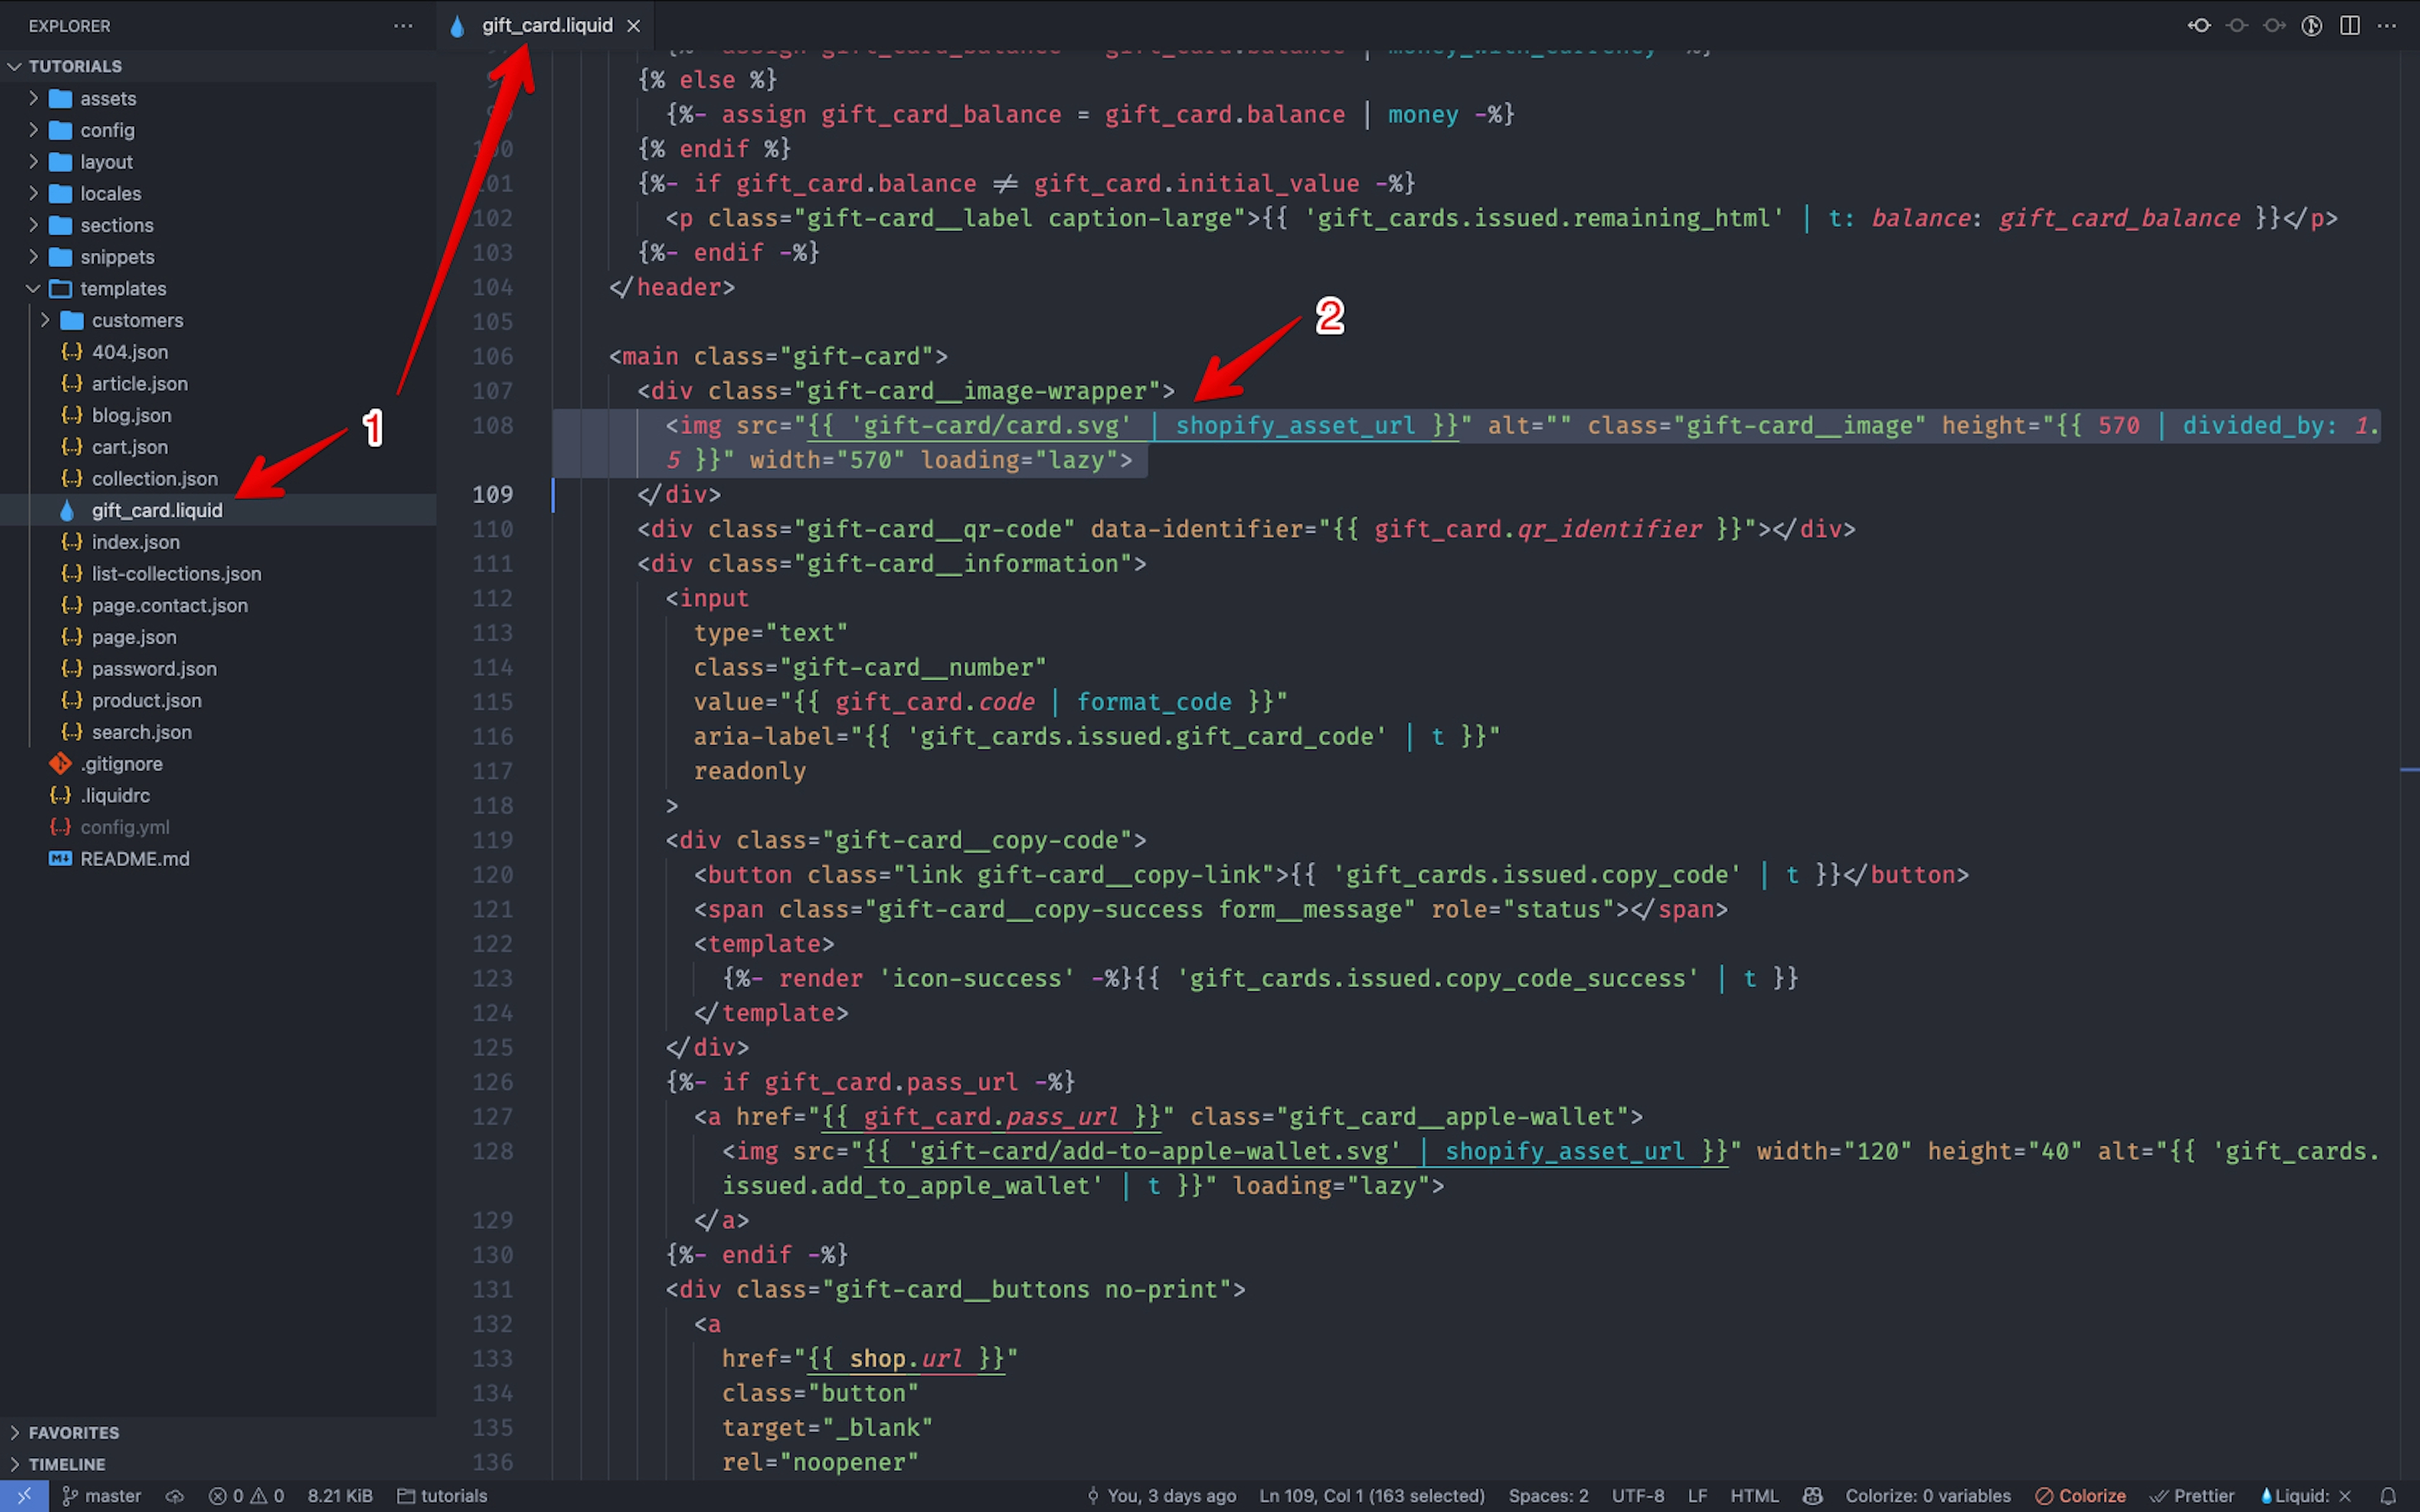Expand the TIMELINE section
Viewport: 2420px width, 1512px height.
(218, 1464)
